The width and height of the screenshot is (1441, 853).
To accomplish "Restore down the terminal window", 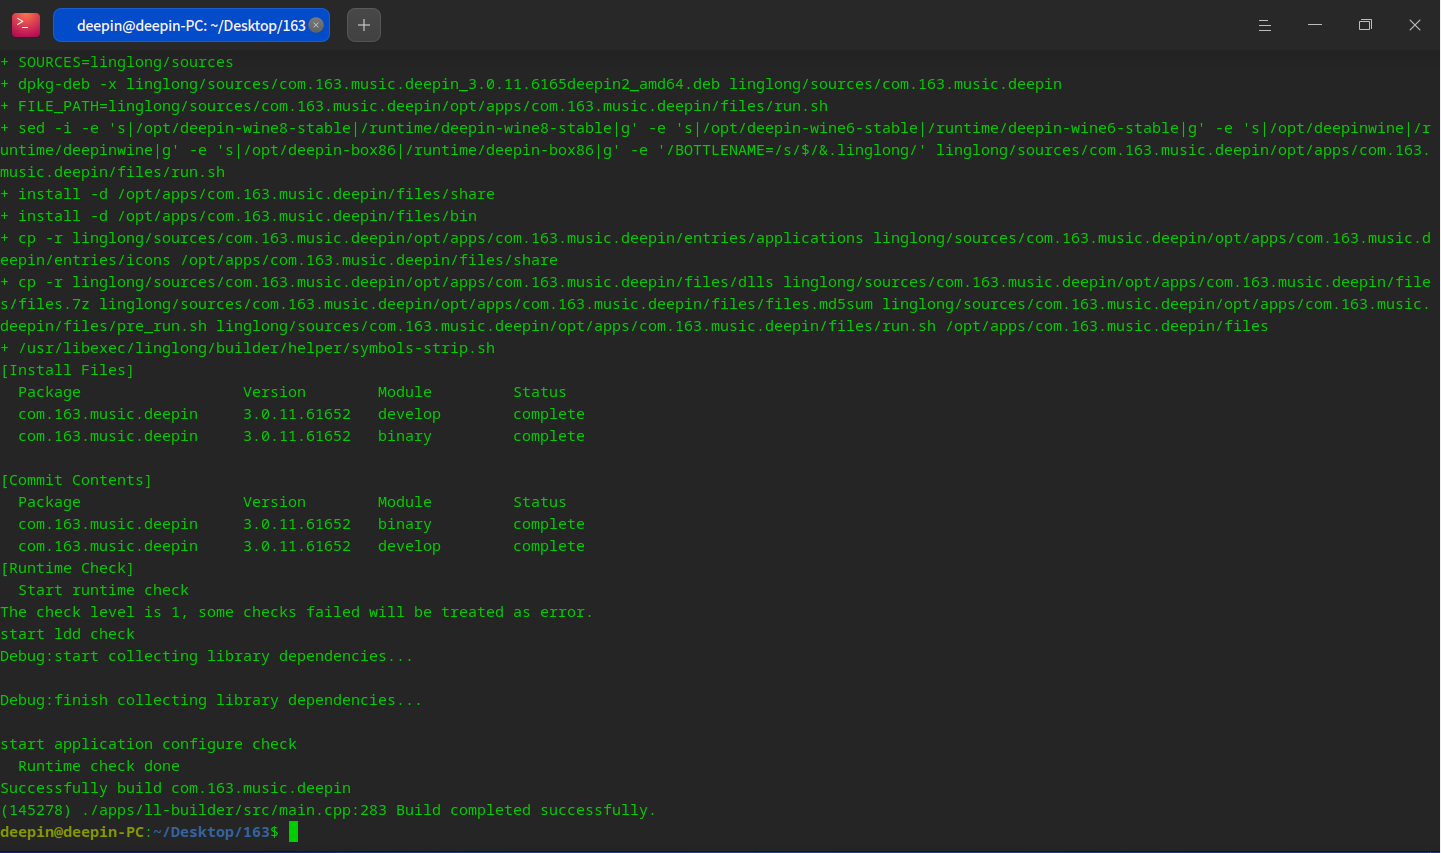I will [x=1365, y=25].
